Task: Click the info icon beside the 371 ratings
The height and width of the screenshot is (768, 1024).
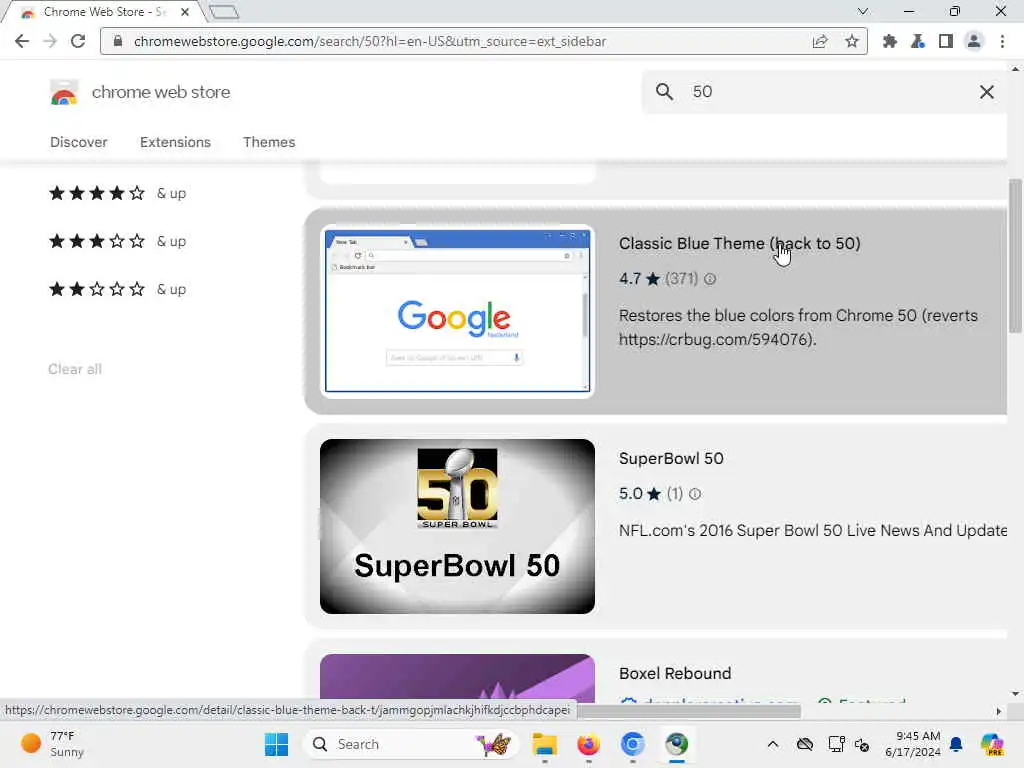Action: 710,279
